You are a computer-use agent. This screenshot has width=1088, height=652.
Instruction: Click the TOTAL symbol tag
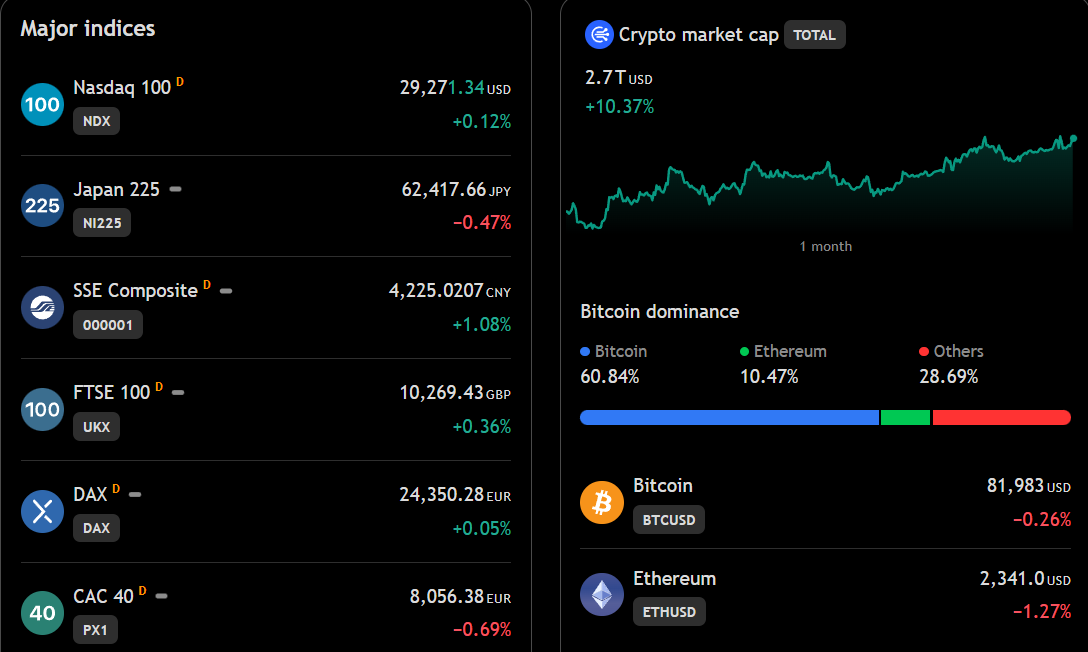tap(815, 35)
